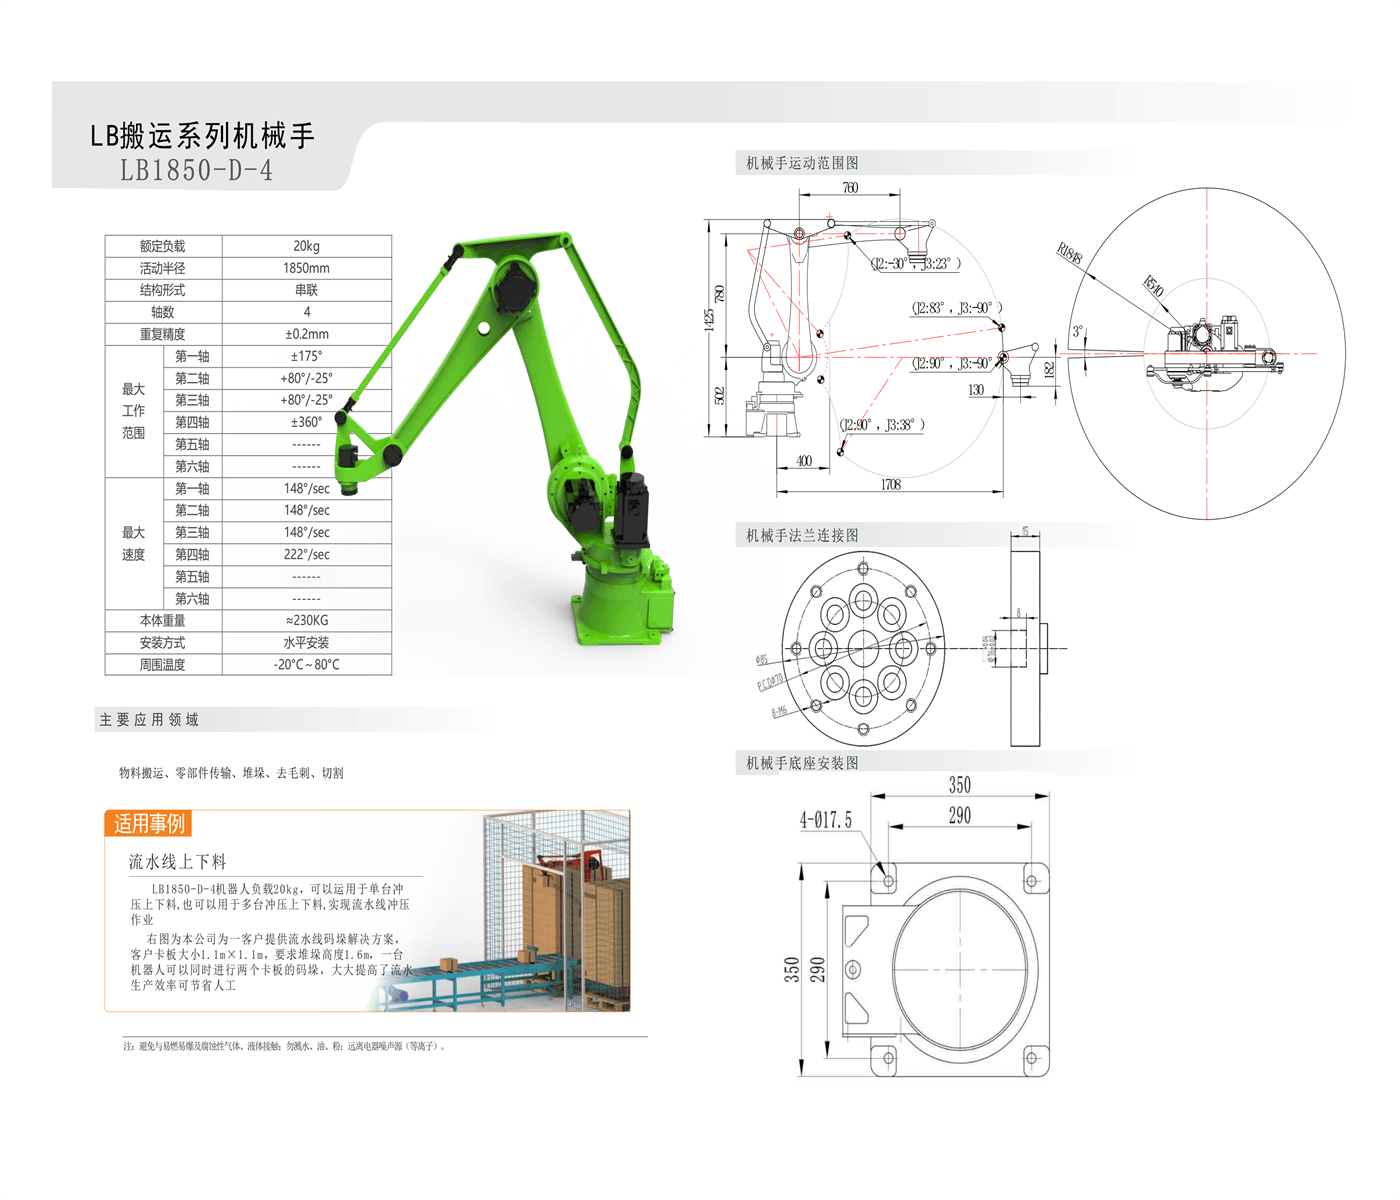Select the structure value "串联"
Viewport: 1400px width, 1200px height.
(x=307, y=290)
